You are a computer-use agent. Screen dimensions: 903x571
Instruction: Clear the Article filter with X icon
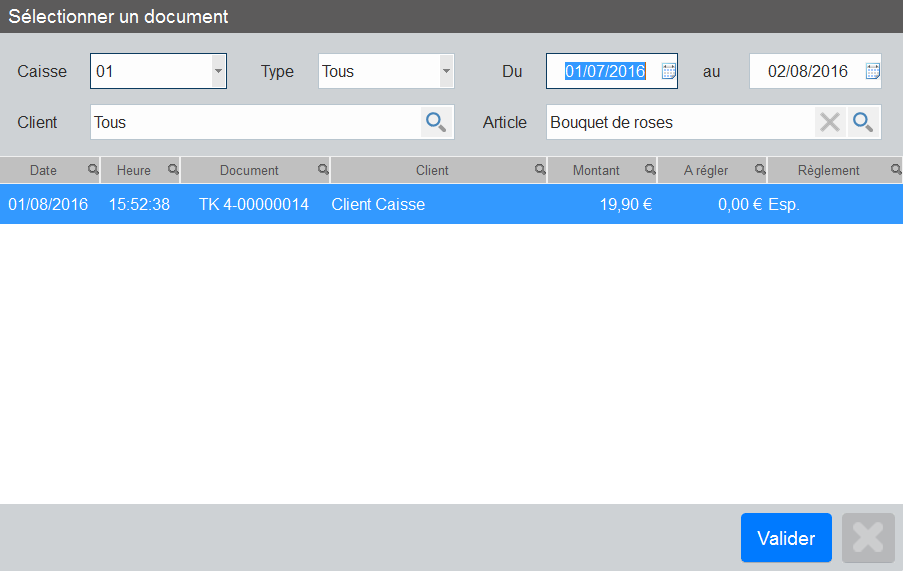[x=830, y=122]
